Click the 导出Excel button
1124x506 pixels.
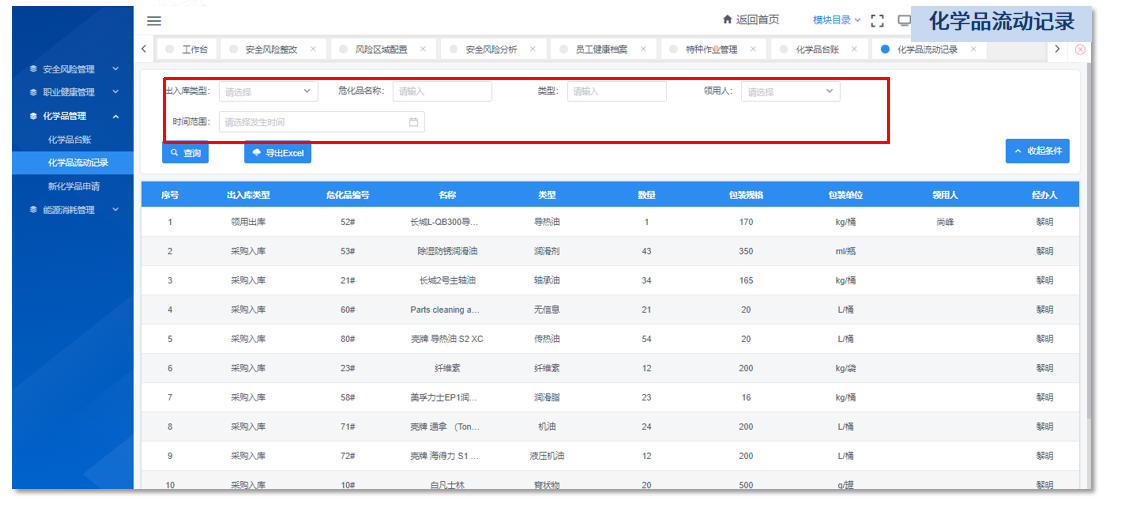[x=277, y=153]
